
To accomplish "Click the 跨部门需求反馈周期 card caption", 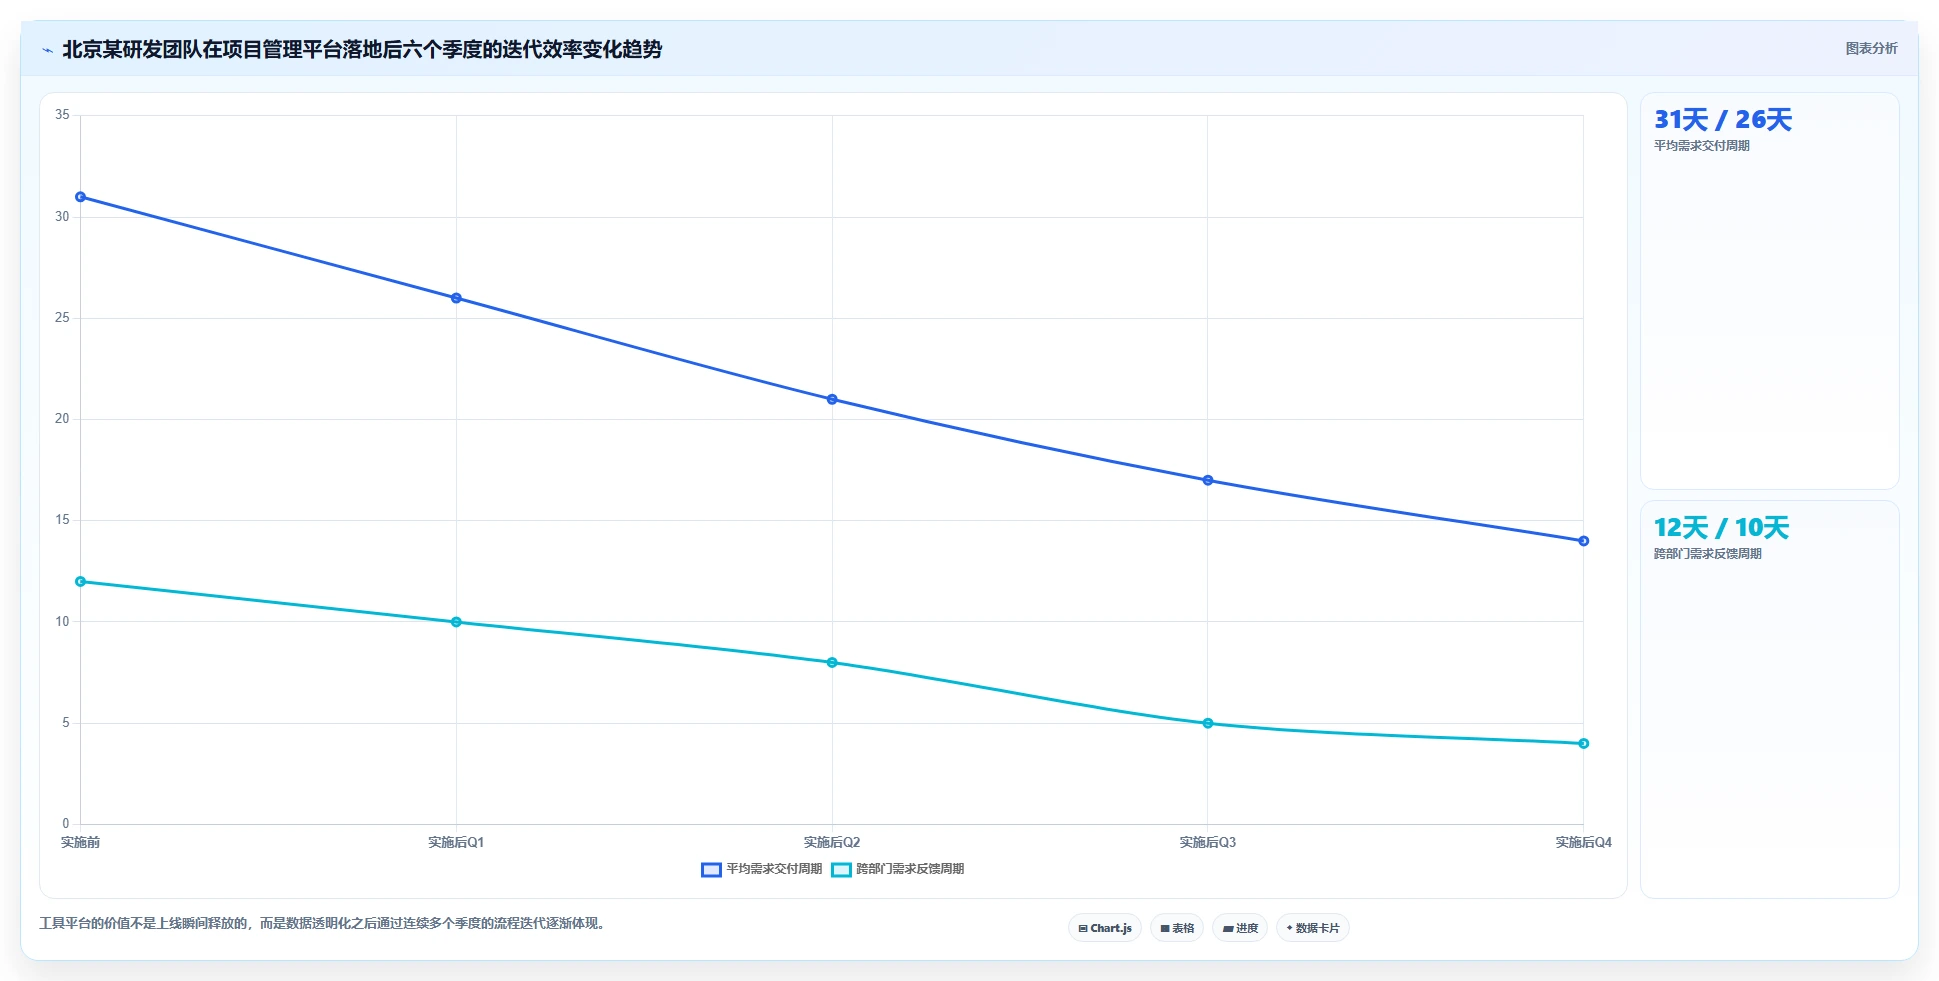I will click(x=1708, y=554).
